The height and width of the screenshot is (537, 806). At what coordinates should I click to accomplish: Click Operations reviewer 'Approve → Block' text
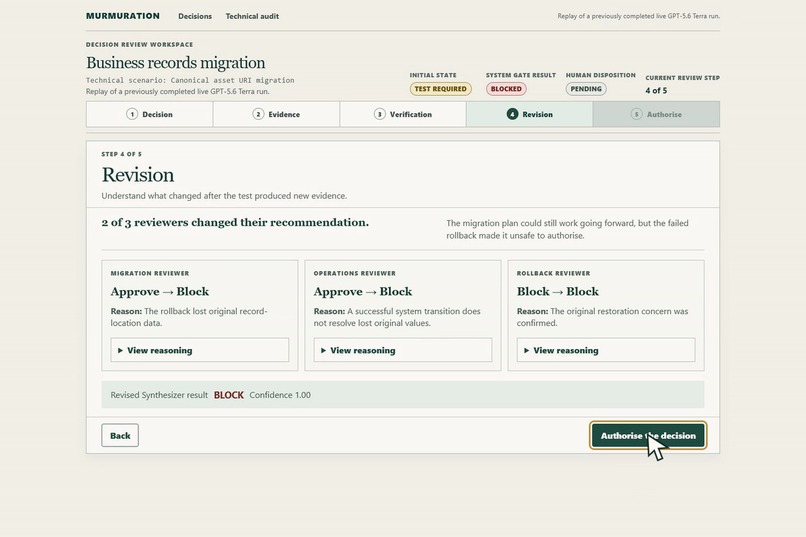pos(363,291)
